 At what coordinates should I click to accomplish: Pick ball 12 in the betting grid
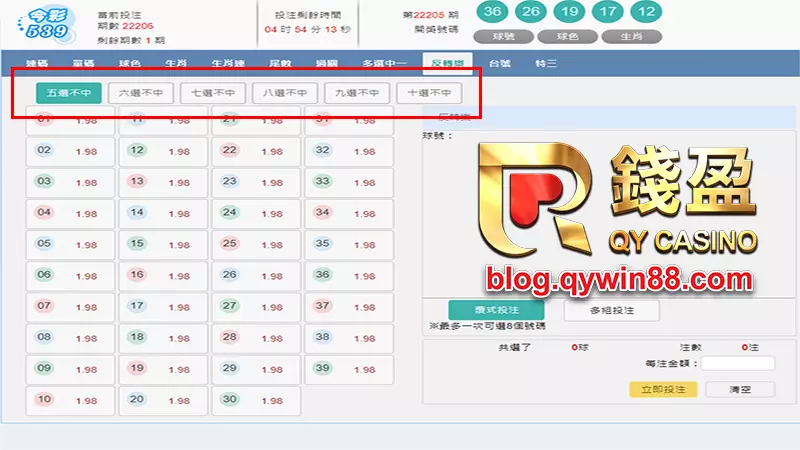point(137,150)
